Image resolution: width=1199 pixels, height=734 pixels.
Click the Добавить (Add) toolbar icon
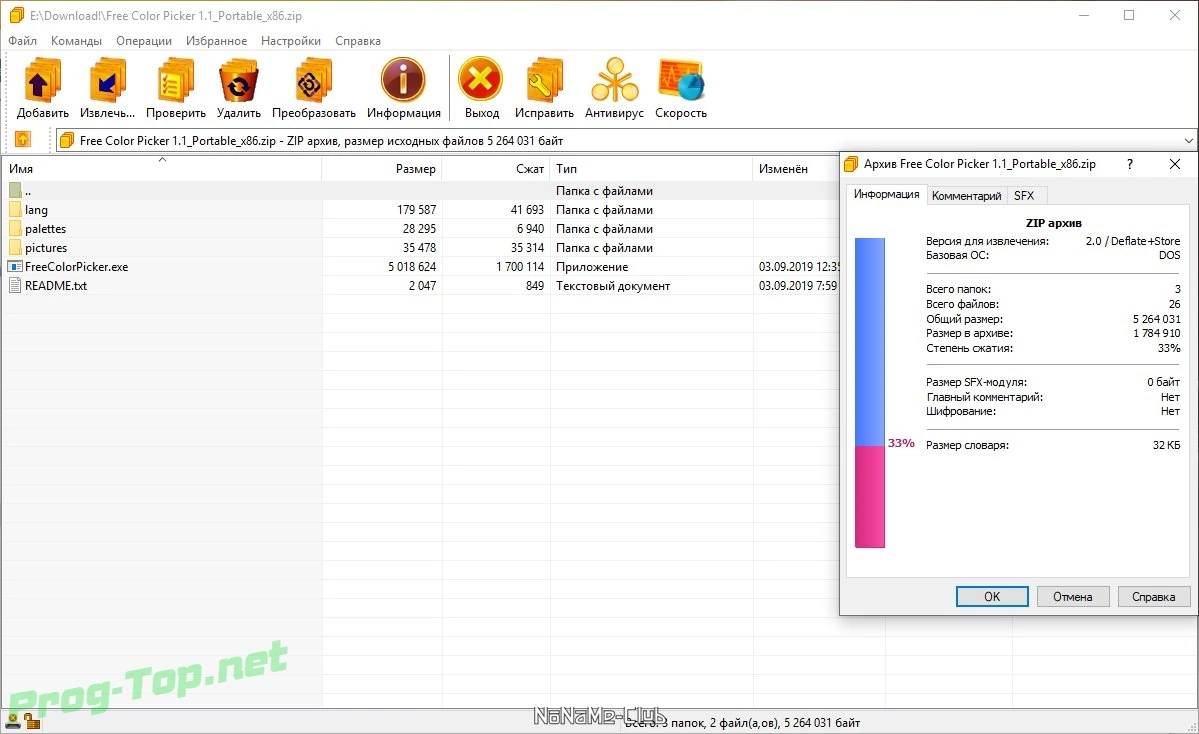click(42, 81)
